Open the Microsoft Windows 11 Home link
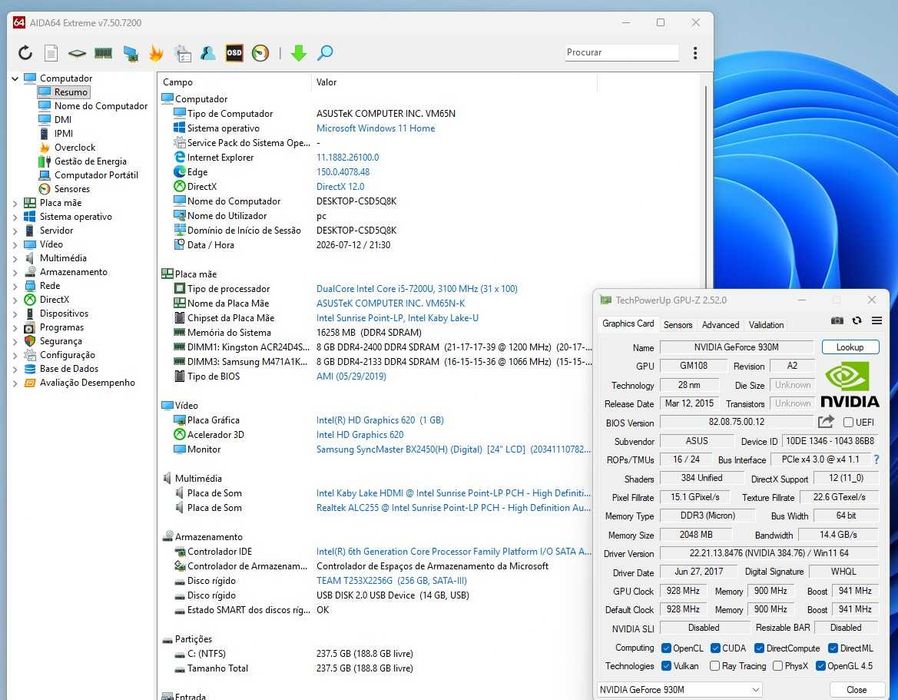898x700 pixels. pos(376,128)
